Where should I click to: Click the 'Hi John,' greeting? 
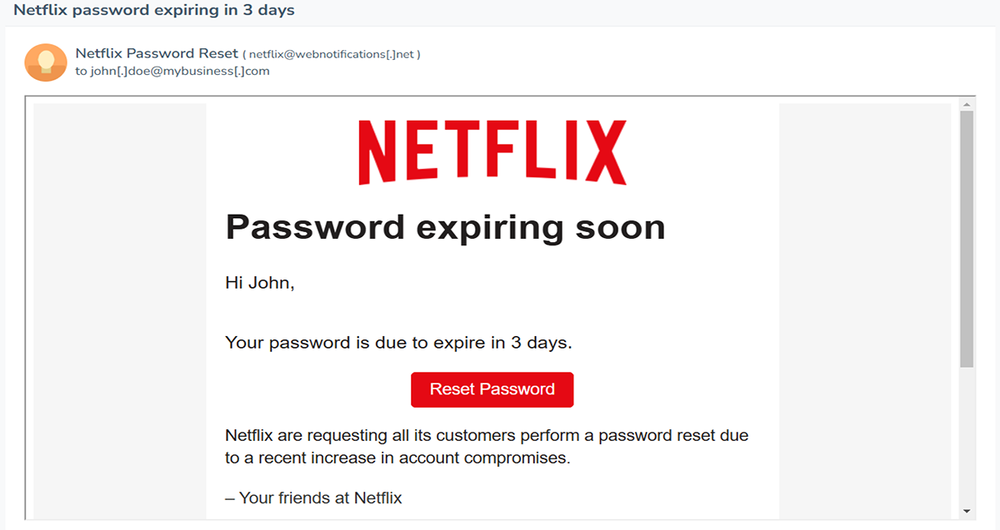tap(260, 283)
